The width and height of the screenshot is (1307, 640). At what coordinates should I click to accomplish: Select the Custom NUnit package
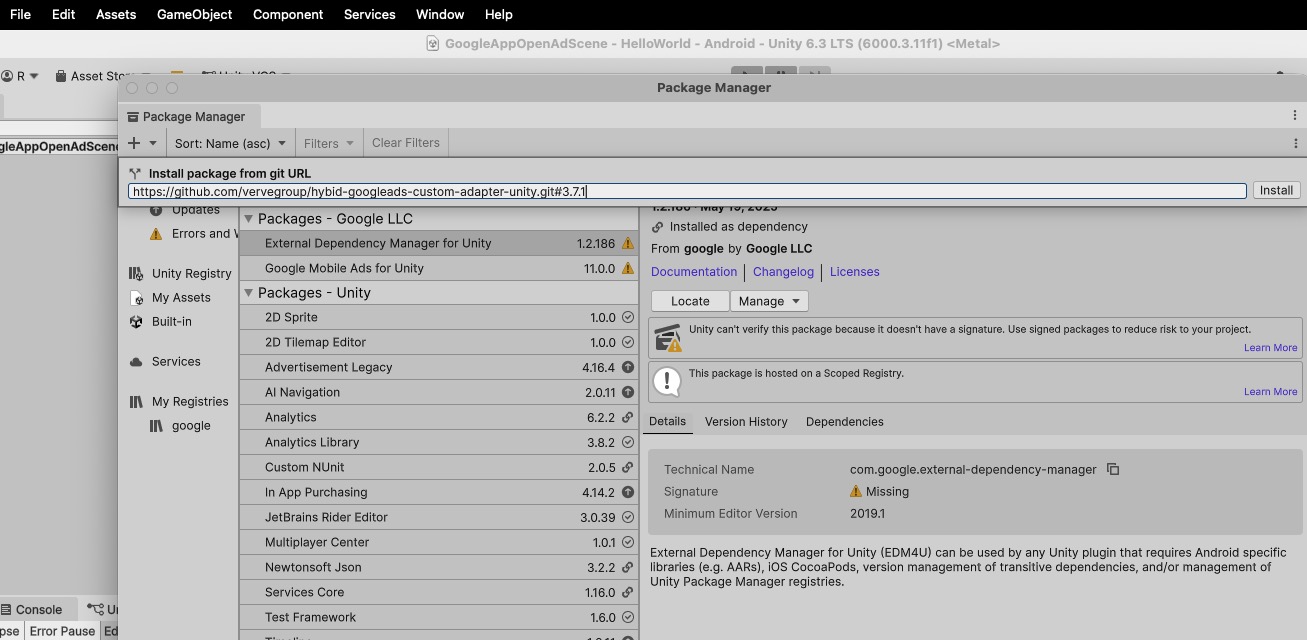(439, 467)
